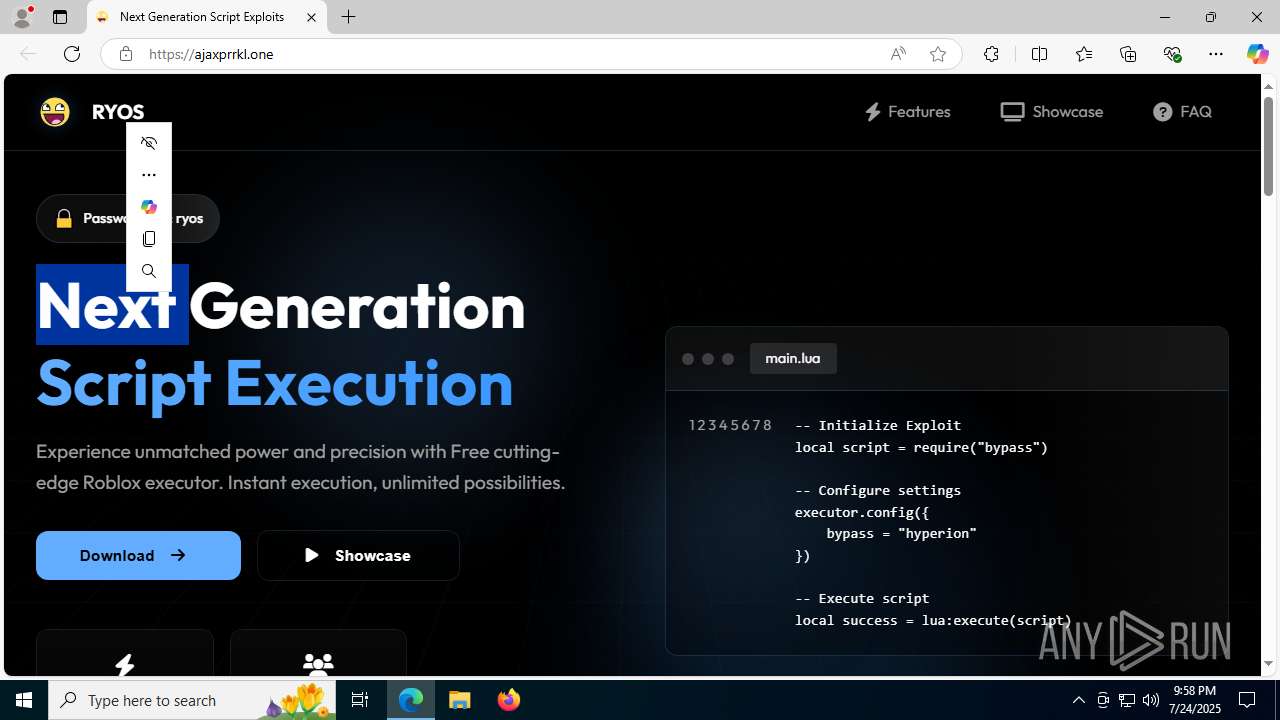Viewport: 1280px width, 720px height.
Task: Click the RYOS smiley logo
Action: coord(55,112)
